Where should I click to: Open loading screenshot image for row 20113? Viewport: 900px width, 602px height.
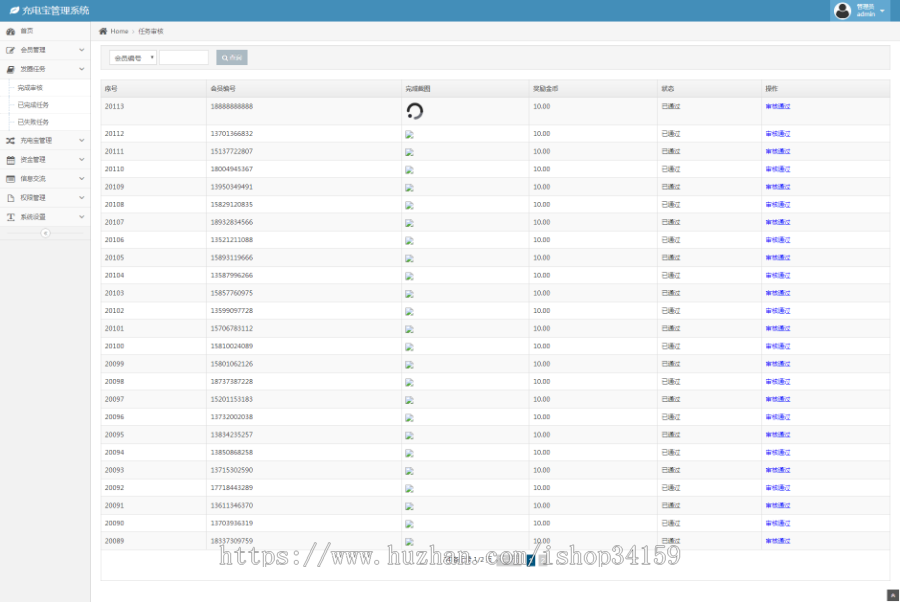coord(414,111)
